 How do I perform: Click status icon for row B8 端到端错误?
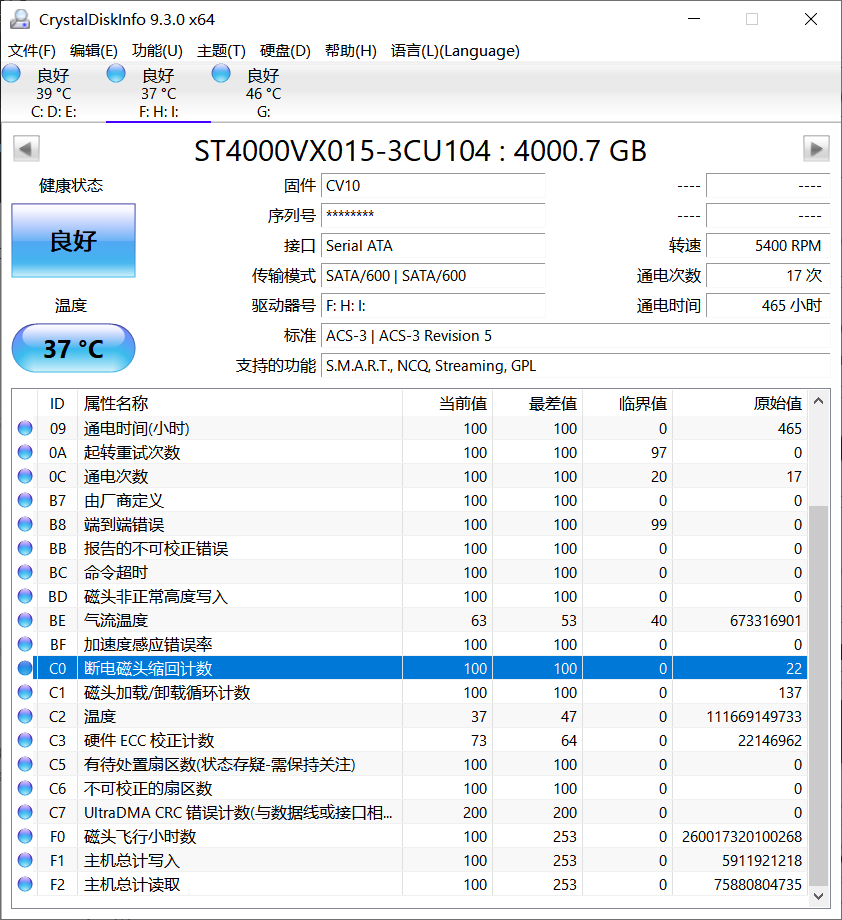pyautogui.click(x=25, y=524)
